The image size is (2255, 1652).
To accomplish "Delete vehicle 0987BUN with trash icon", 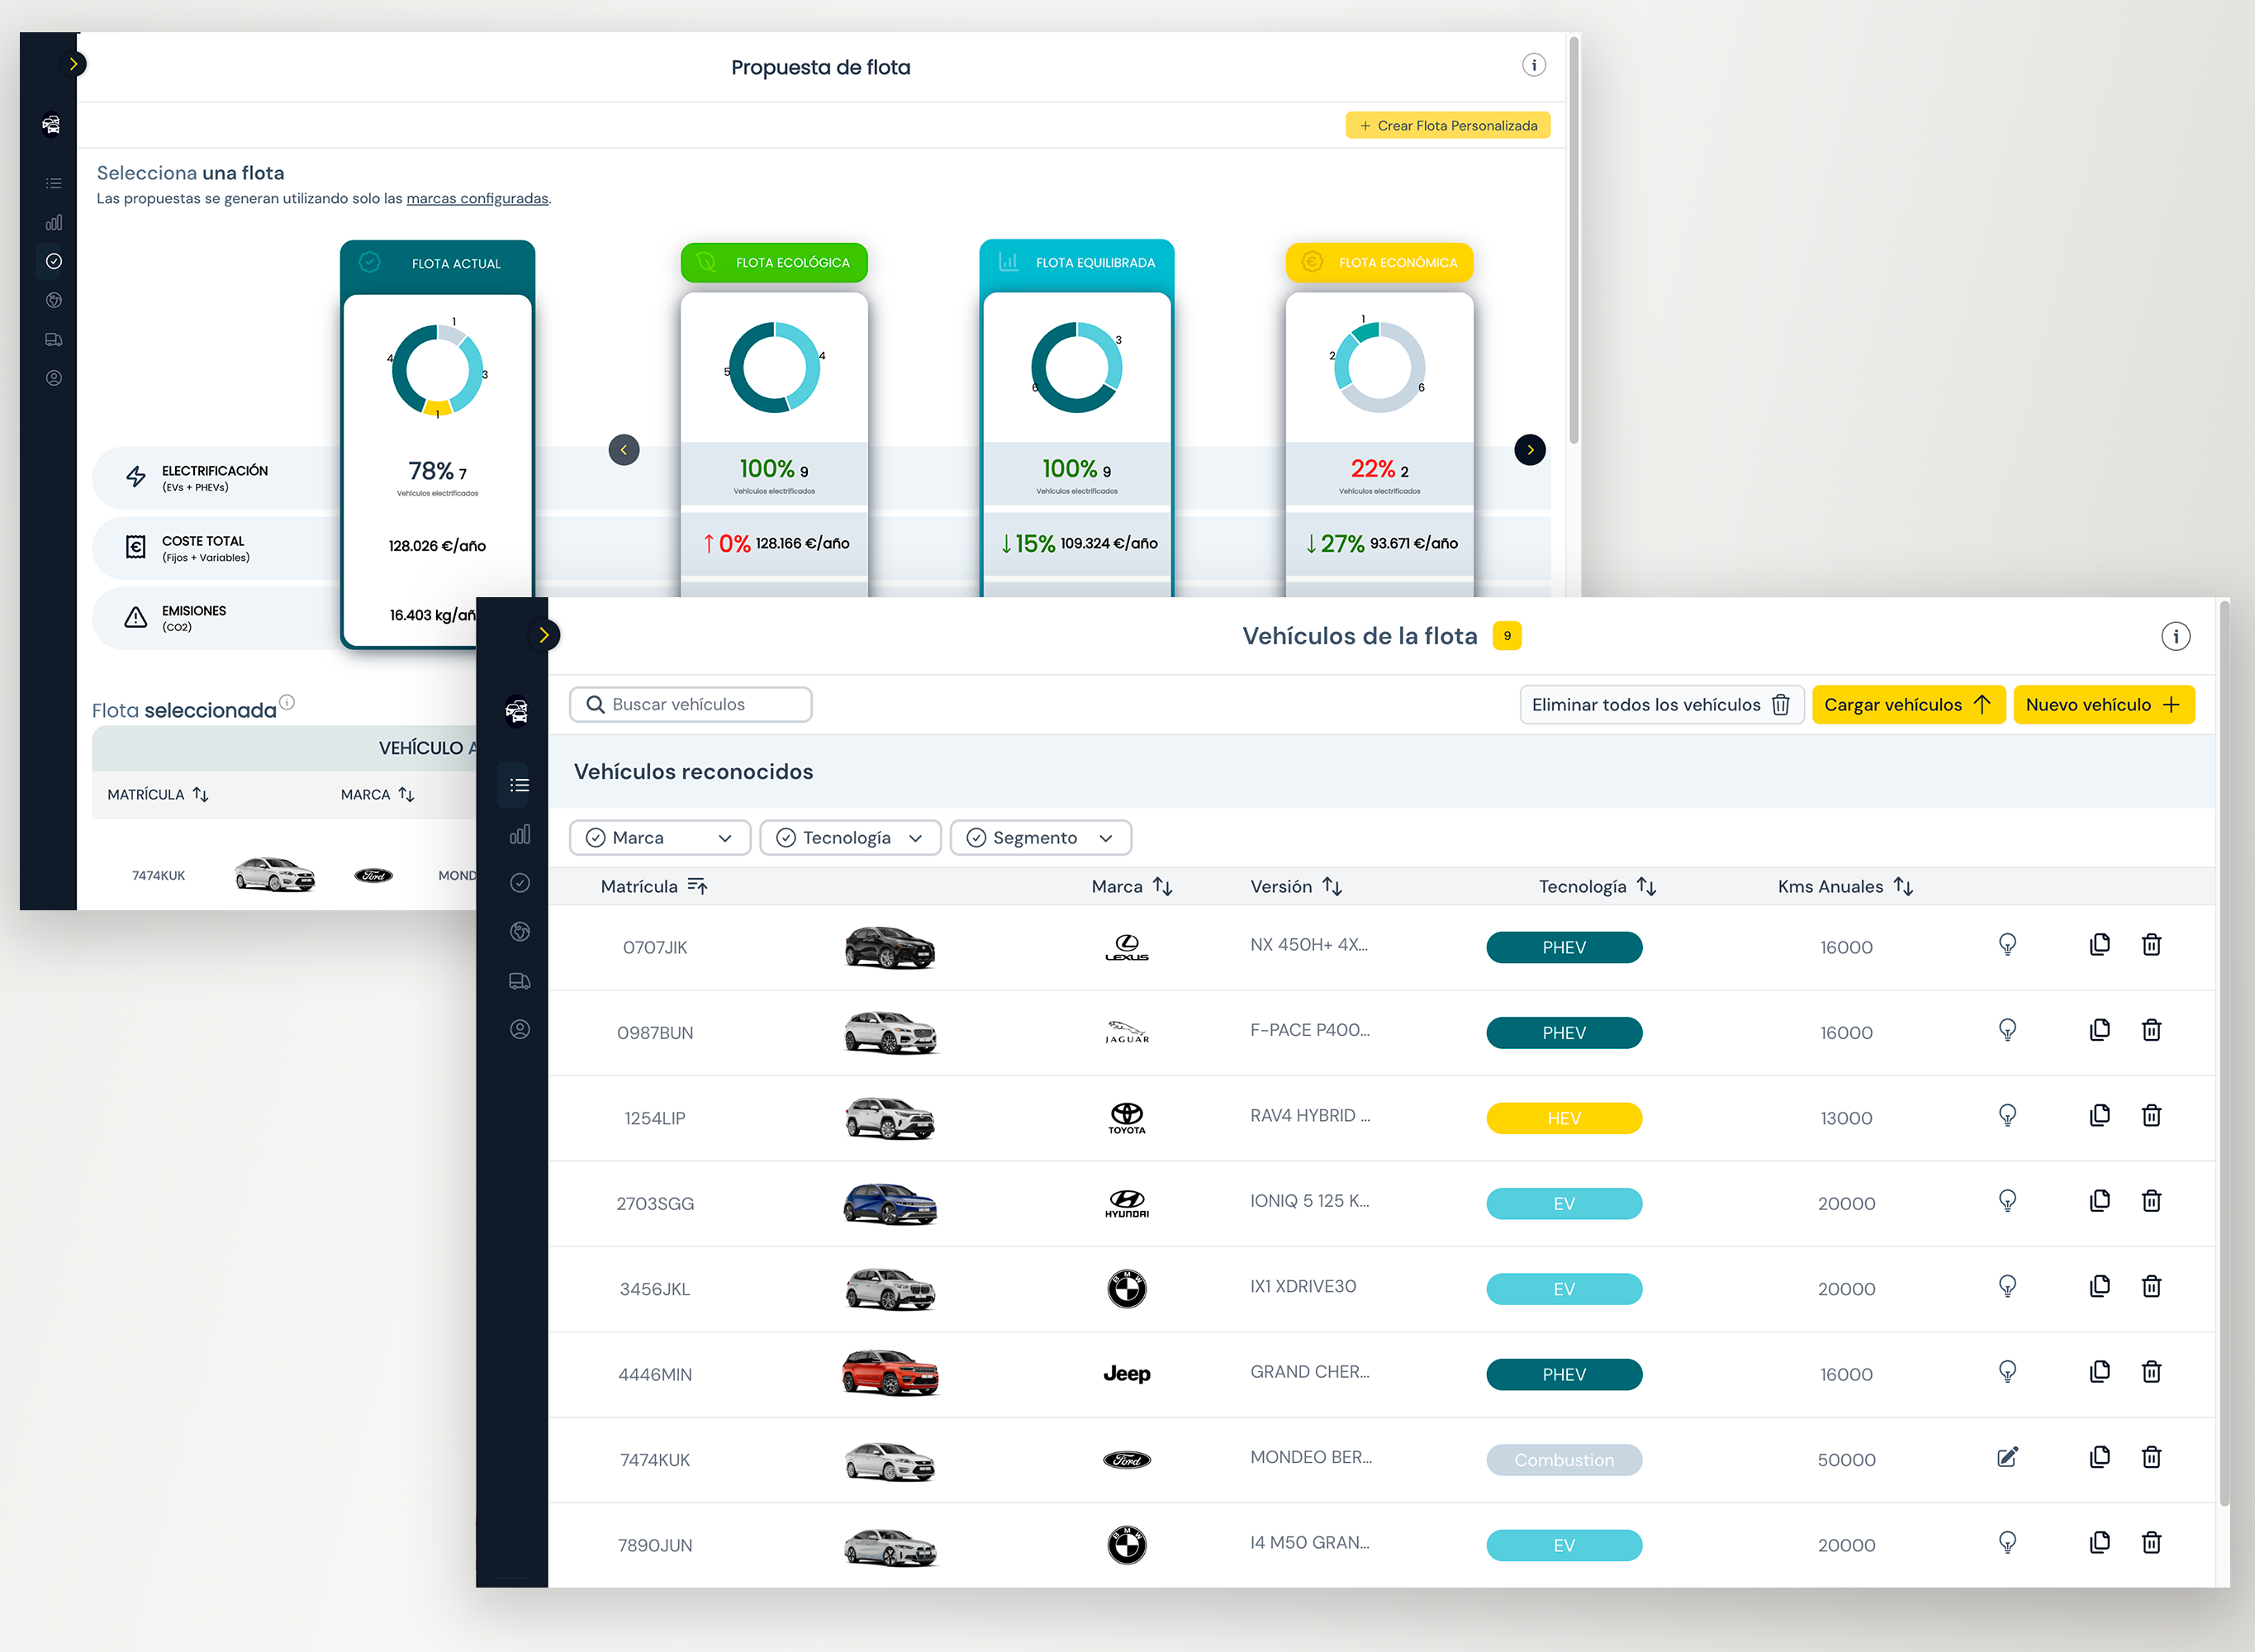I will point(2151,1030).
